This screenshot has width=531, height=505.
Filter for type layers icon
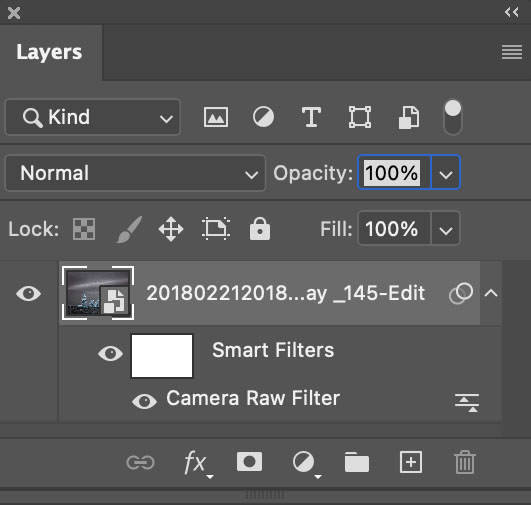tap(311, 117)
